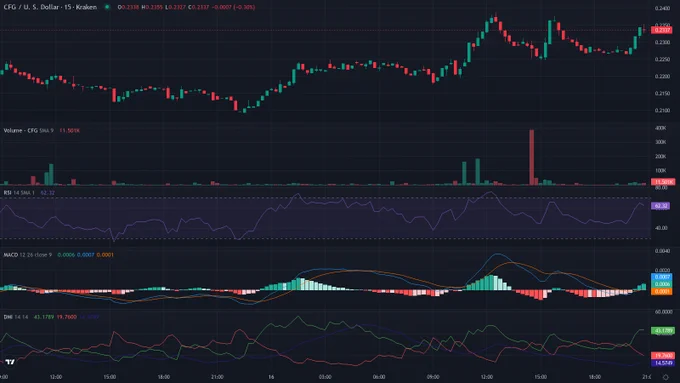This screenshot has width=680, height=383.
Task: Click the close value C0.2337 in the header
Action: click(199, 7)
